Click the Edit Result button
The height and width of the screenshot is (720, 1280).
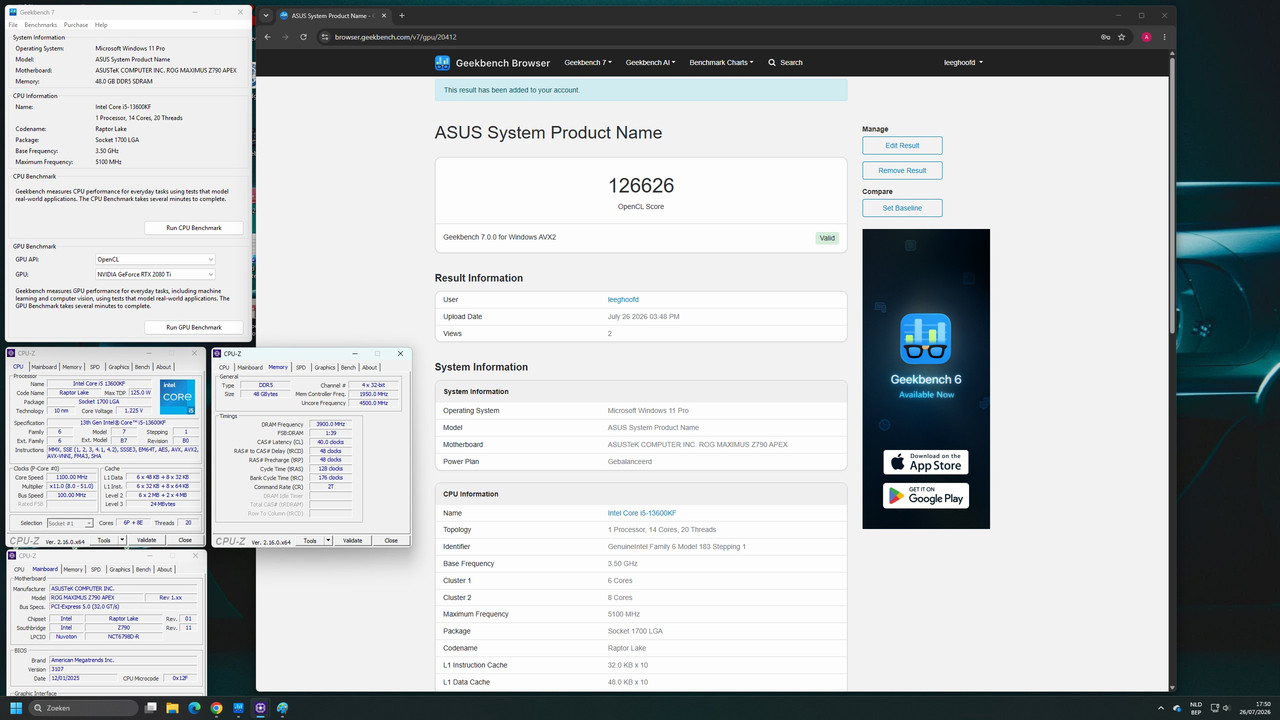[x=902, y=146]
